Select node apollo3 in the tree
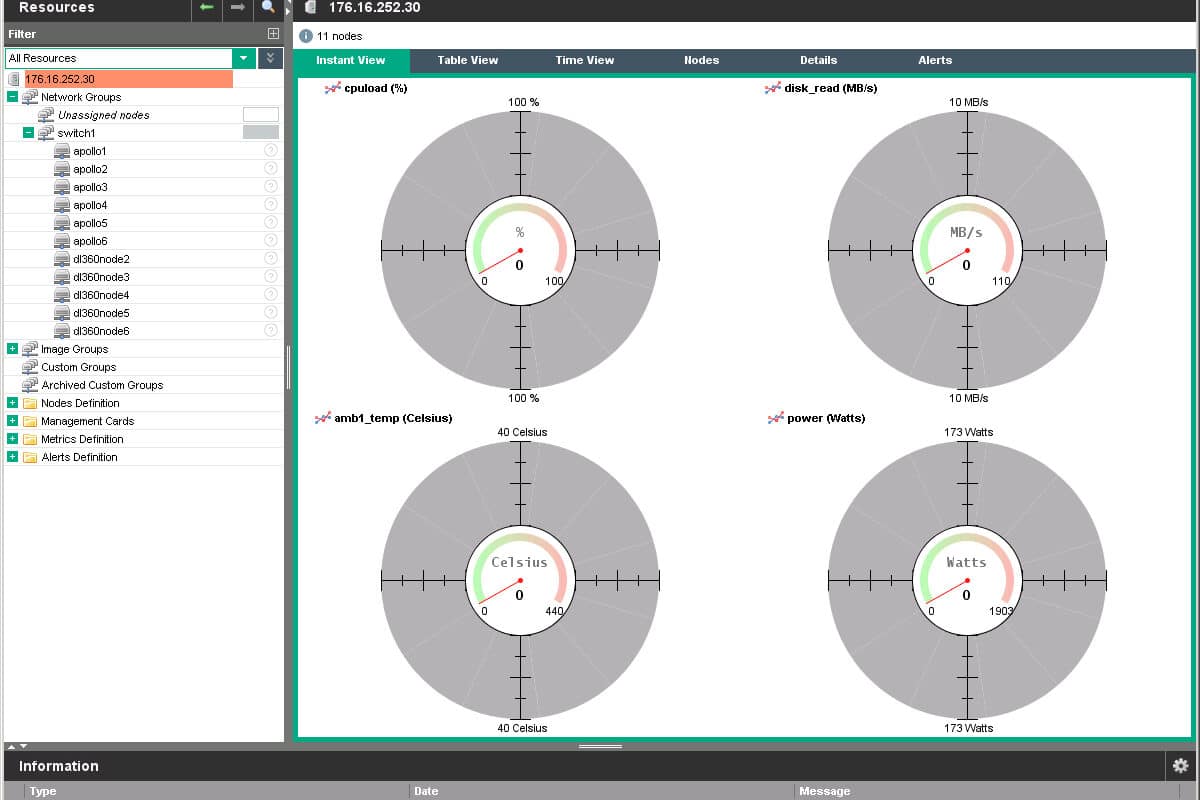This screenshot has height=800, width=1200. 90,187
